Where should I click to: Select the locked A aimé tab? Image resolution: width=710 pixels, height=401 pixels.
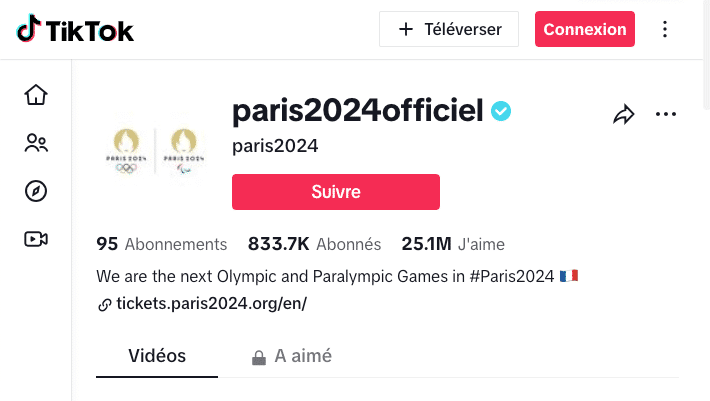(291, 356)
